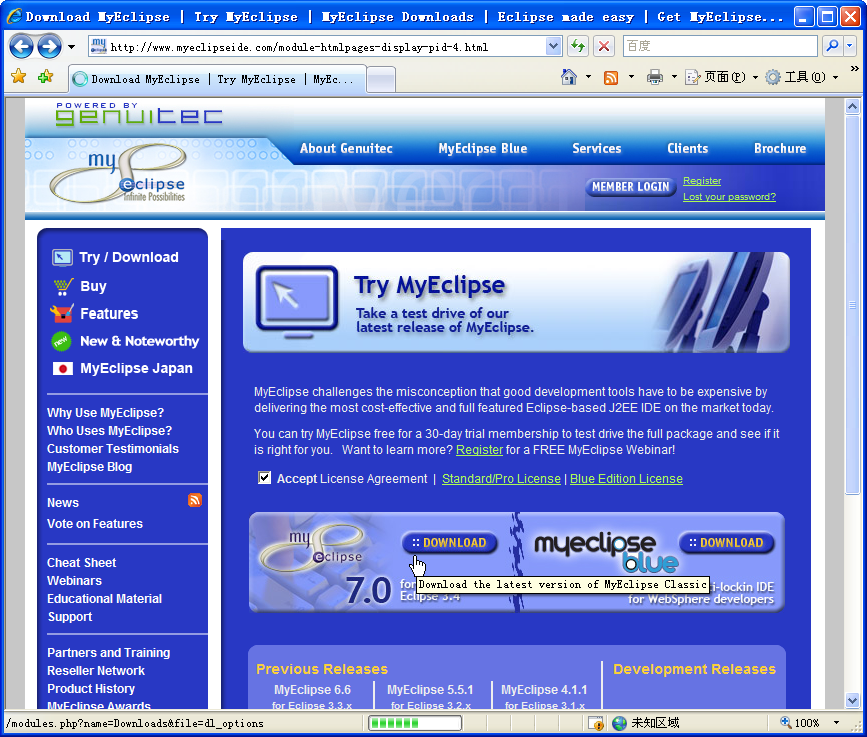Open a new blank tab

point(380,80)
